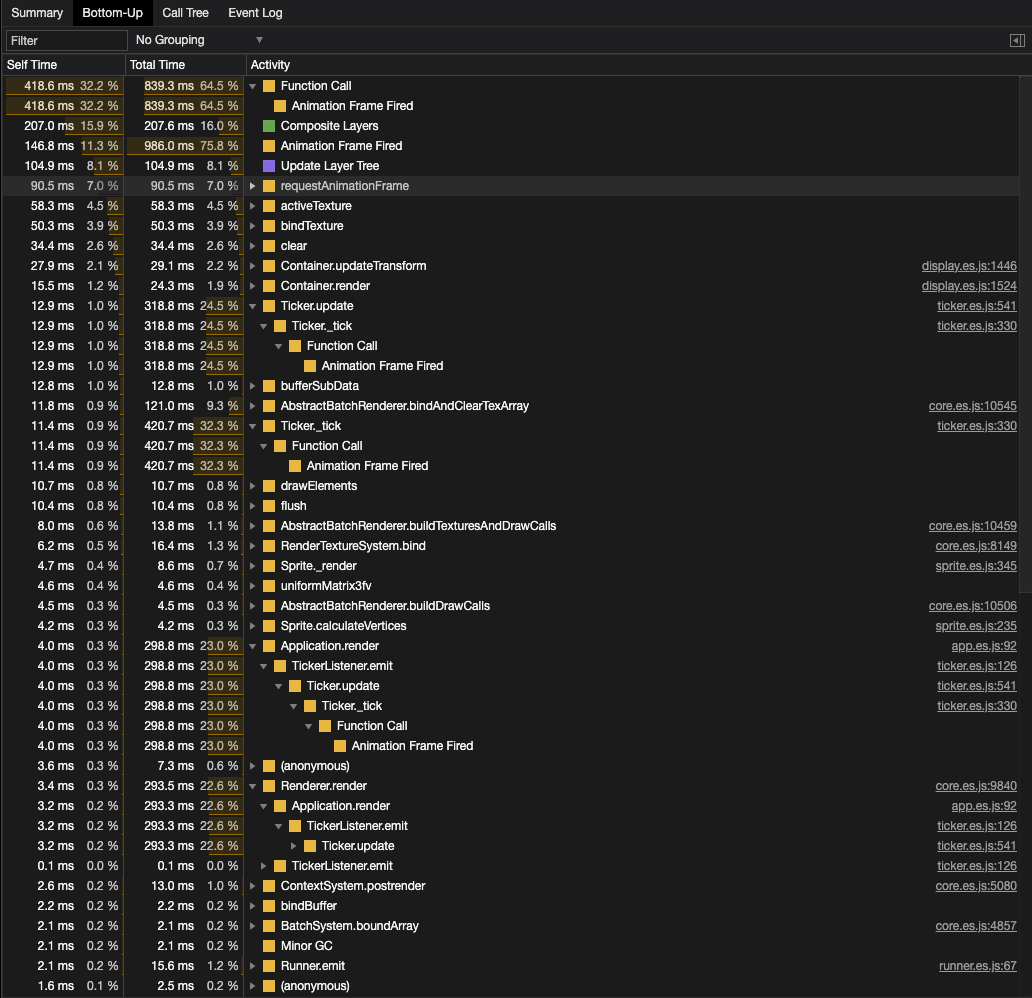Sort by Self Time column header

click(63, 65)
